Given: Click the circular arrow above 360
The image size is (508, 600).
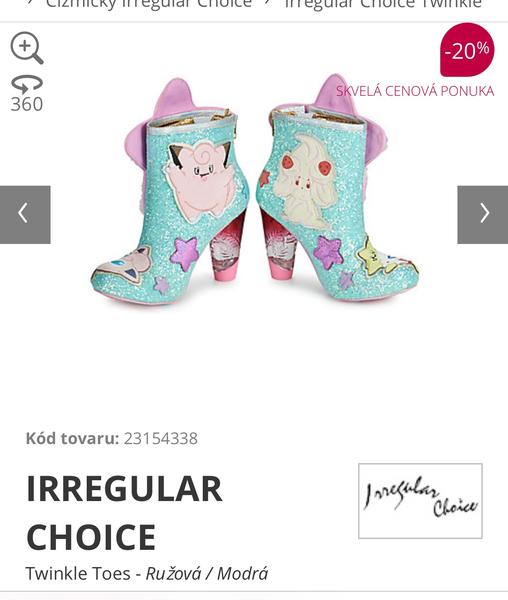Looking at the screenshot, I should click(27, 84).
